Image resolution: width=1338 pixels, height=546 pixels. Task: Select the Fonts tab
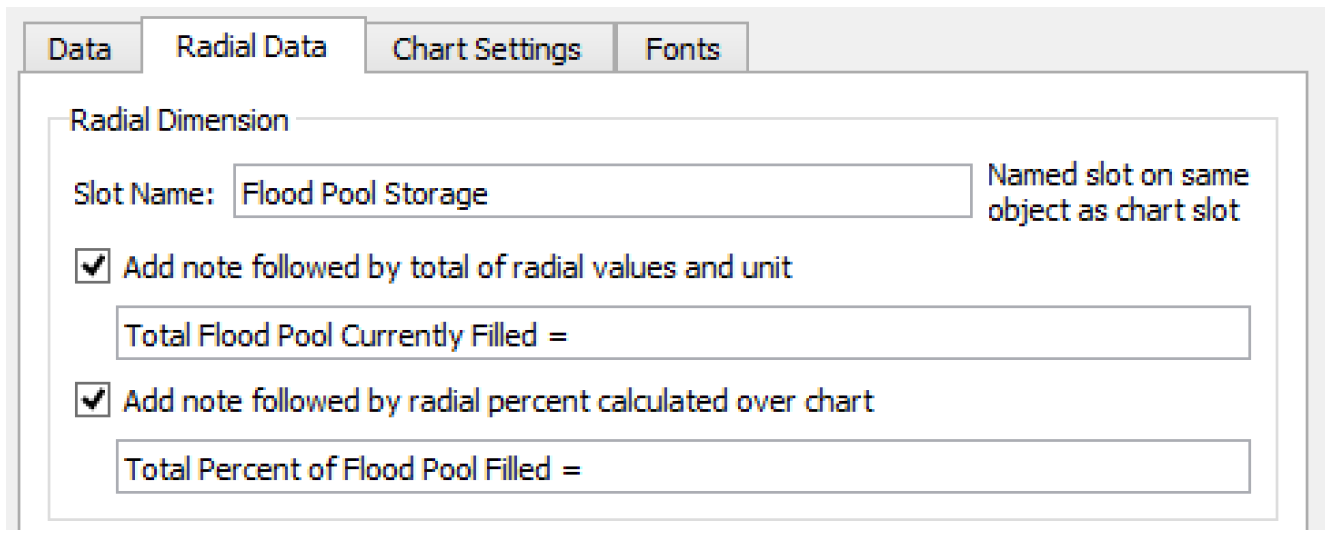click(682, 50)
